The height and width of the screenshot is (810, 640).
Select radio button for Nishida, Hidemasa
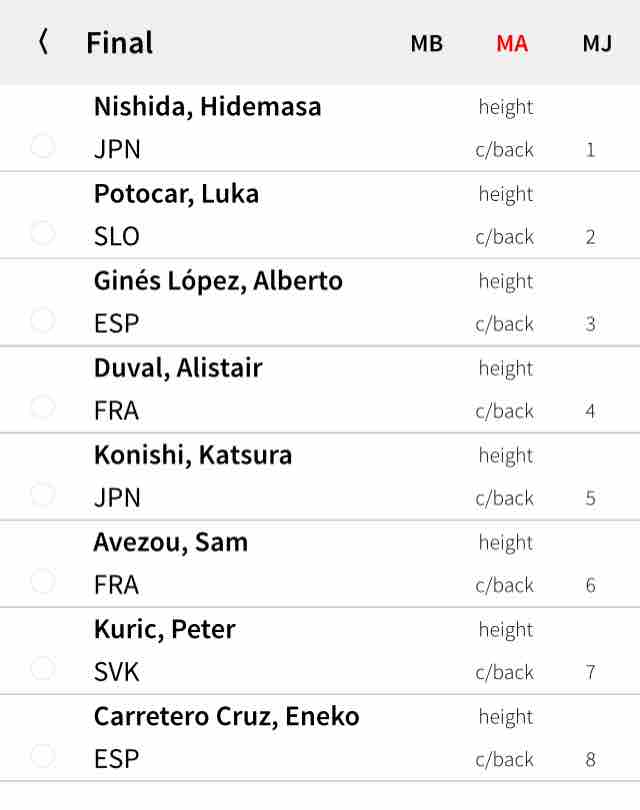43,146
